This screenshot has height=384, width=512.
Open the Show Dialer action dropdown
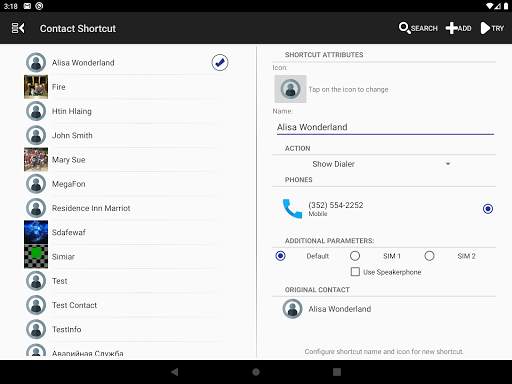[x=383, y=164]
